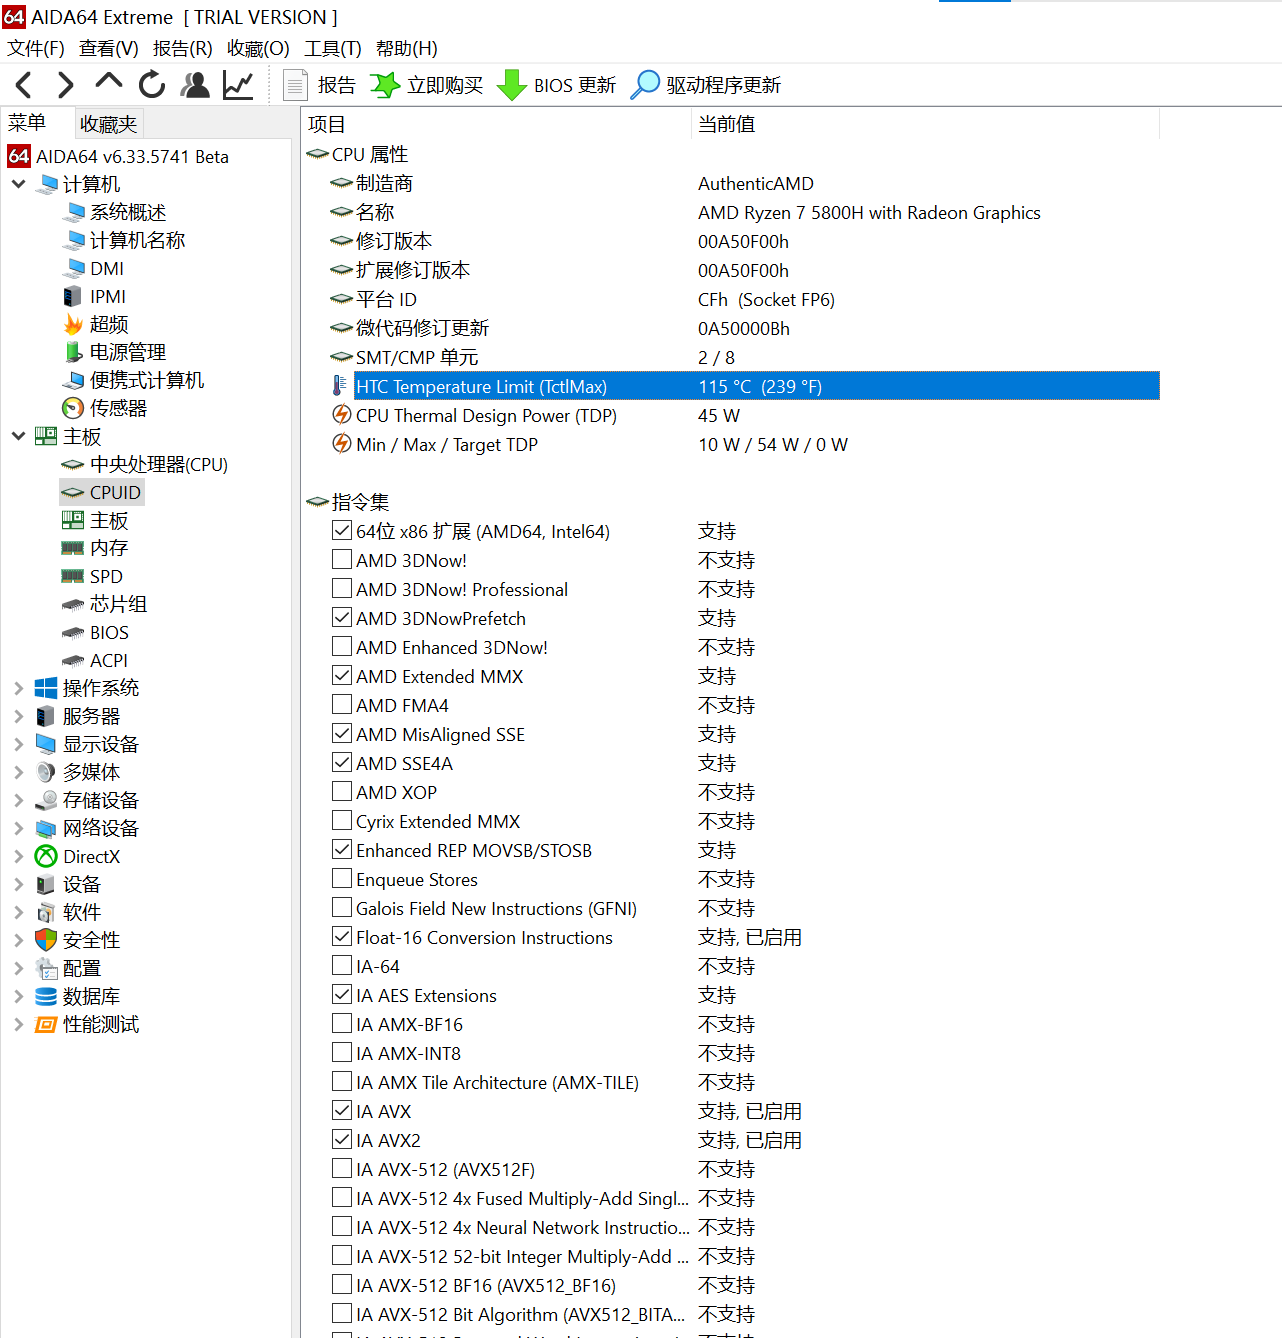Go forward with the right arrow toolbar icon
This screenshot has height=1338, width=1282.
pos(66,85)
